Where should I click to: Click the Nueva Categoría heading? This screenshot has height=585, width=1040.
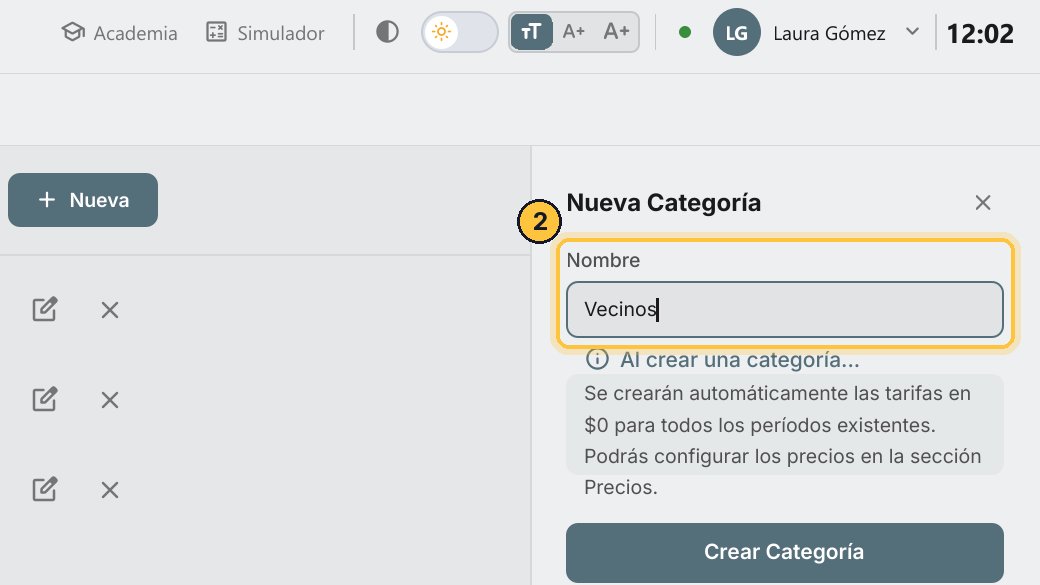663,203
